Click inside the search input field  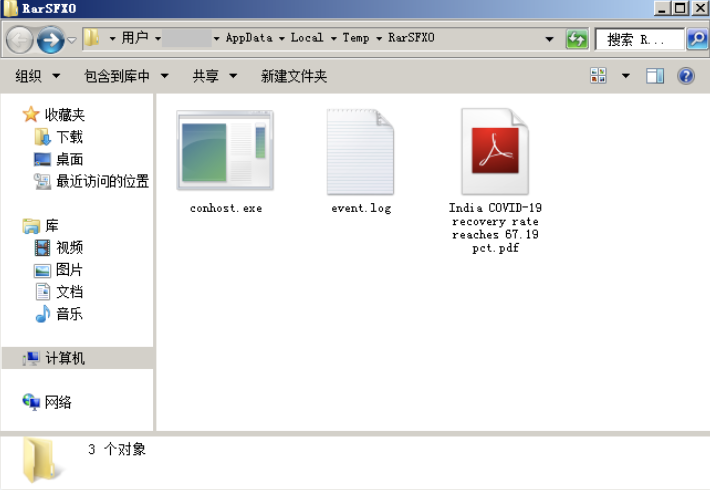[x=637, y=39]
